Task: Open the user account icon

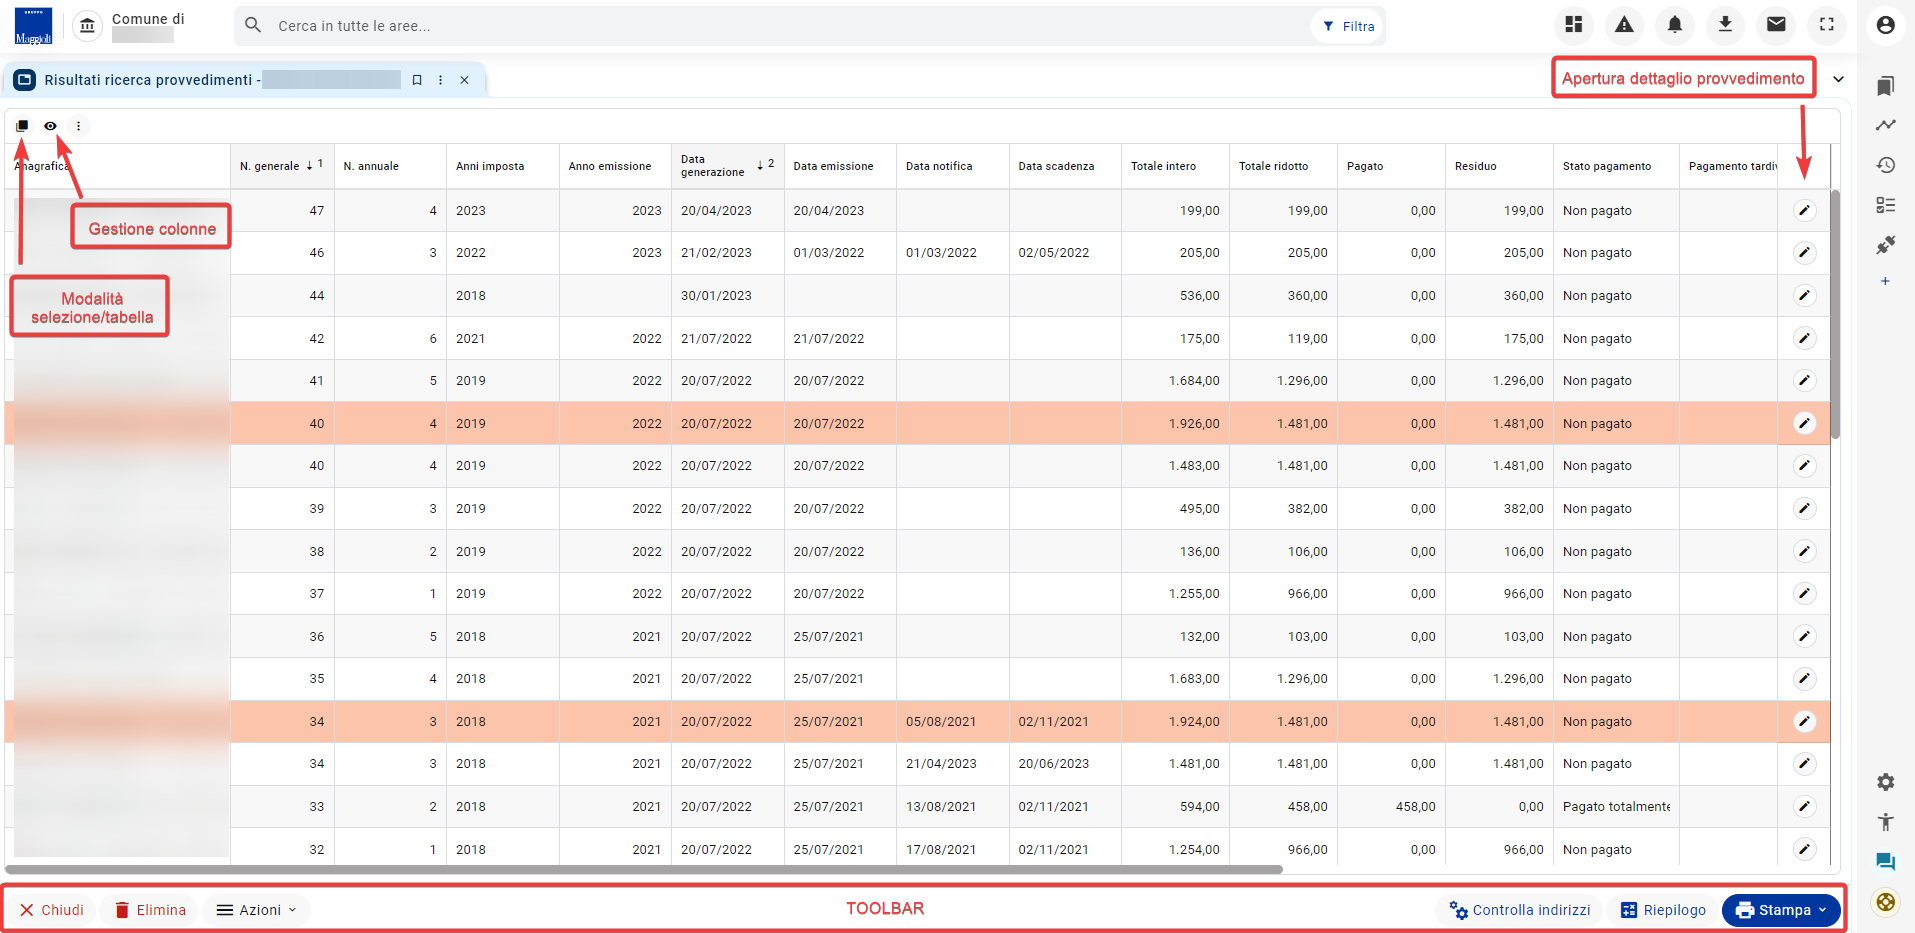Action: [x=1886, y=25]
